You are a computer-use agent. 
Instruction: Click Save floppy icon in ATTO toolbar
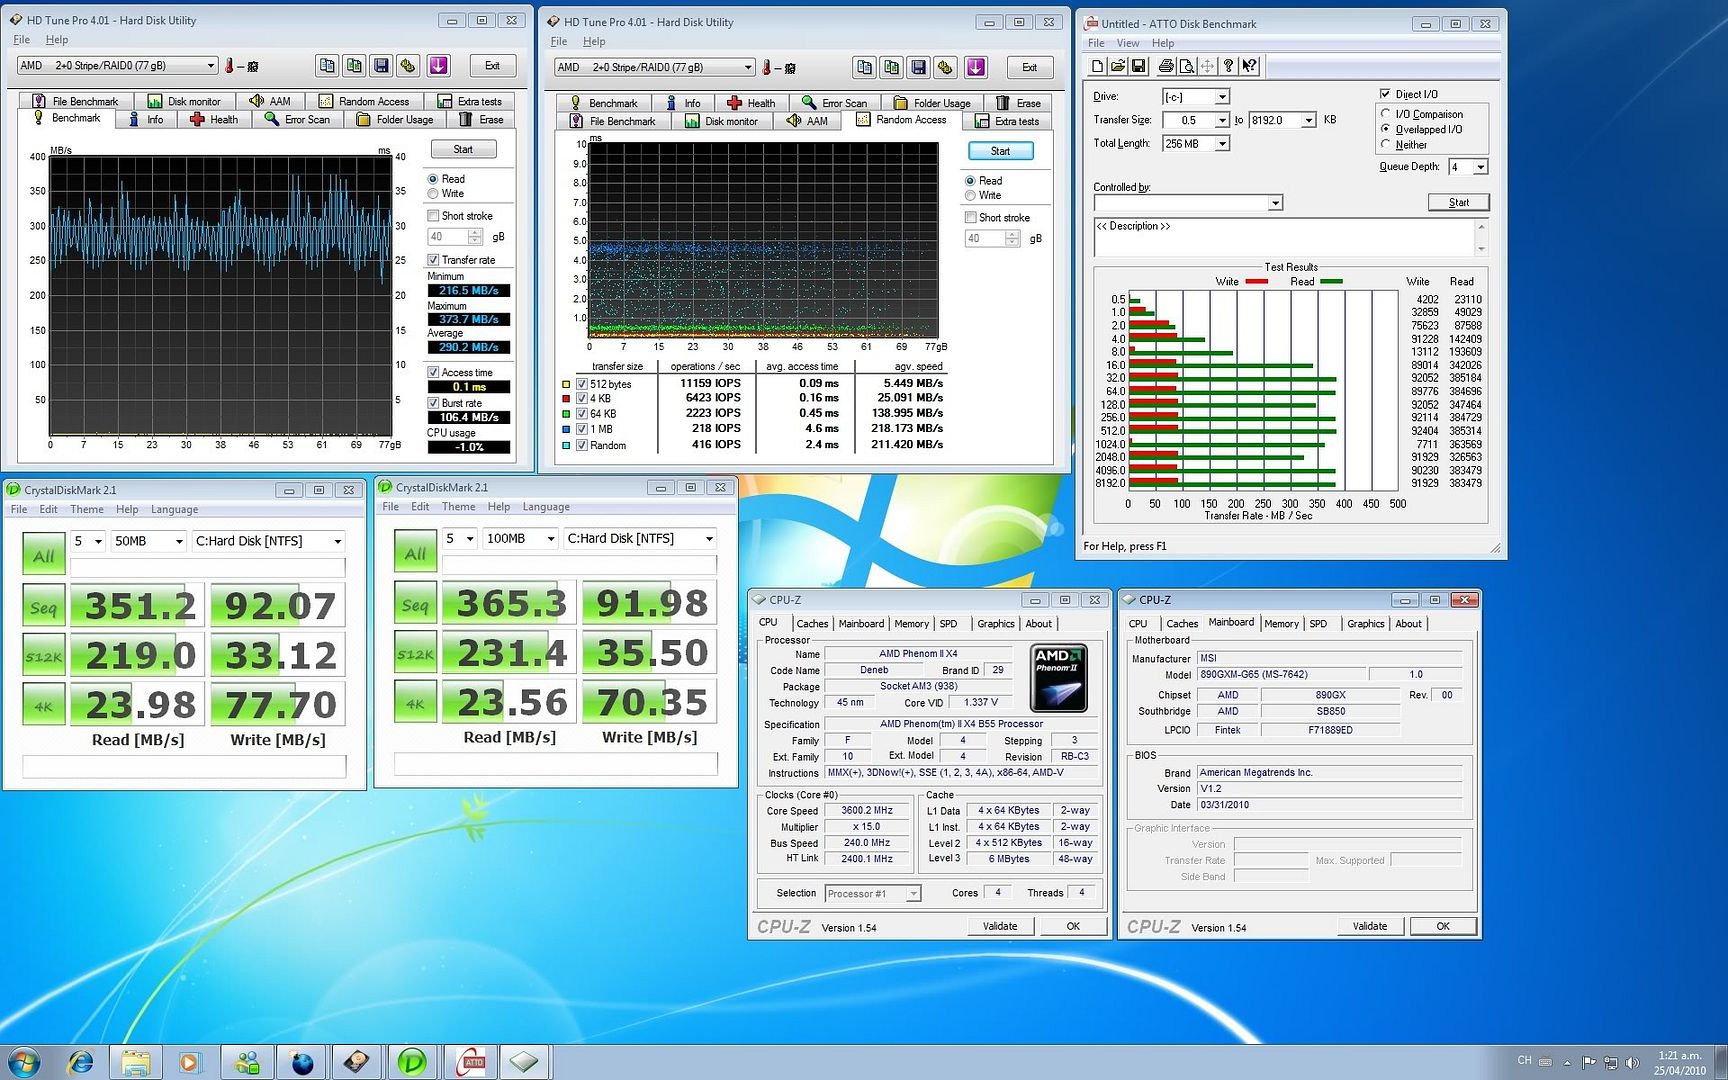pyautogui.click(x=1137, y=66)
